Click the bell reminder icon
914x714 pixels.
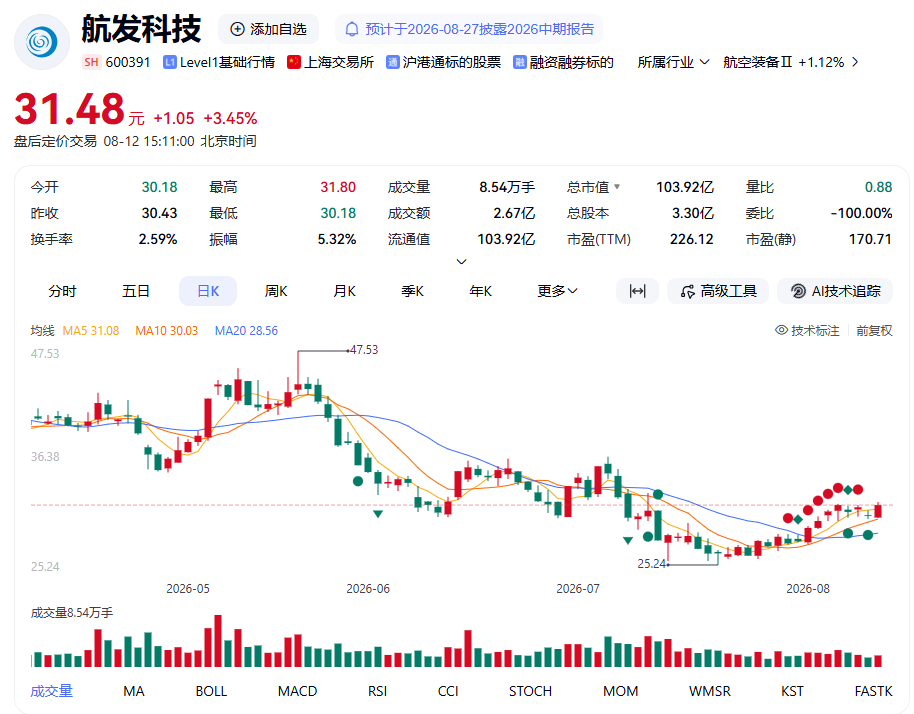pos(351,29)
